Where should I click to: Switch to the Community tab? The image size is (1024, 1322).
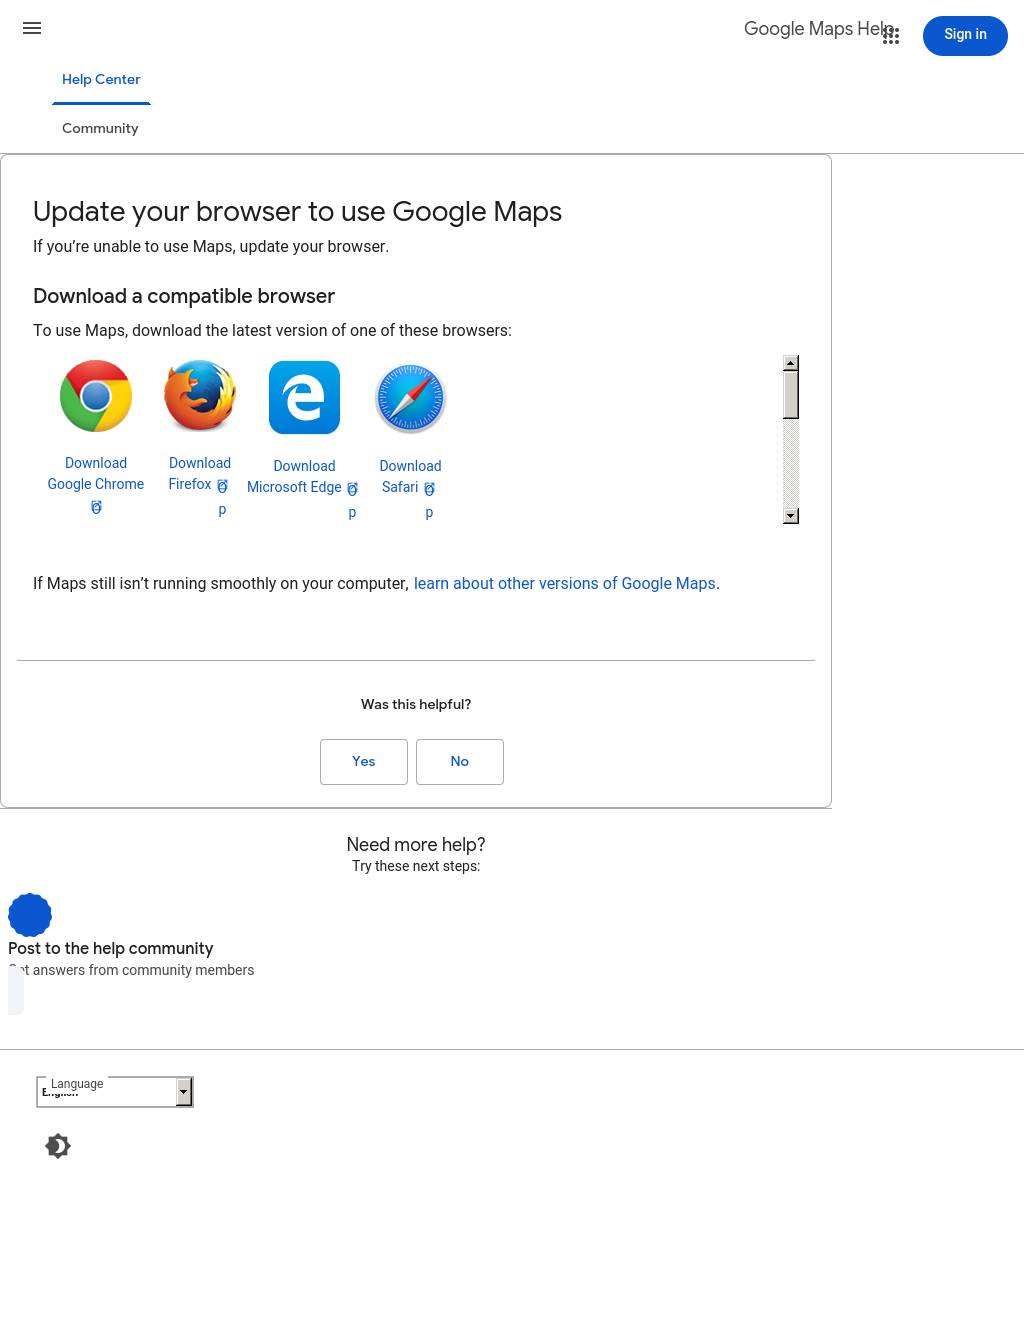pyautogui.click(x=100, y=129)
